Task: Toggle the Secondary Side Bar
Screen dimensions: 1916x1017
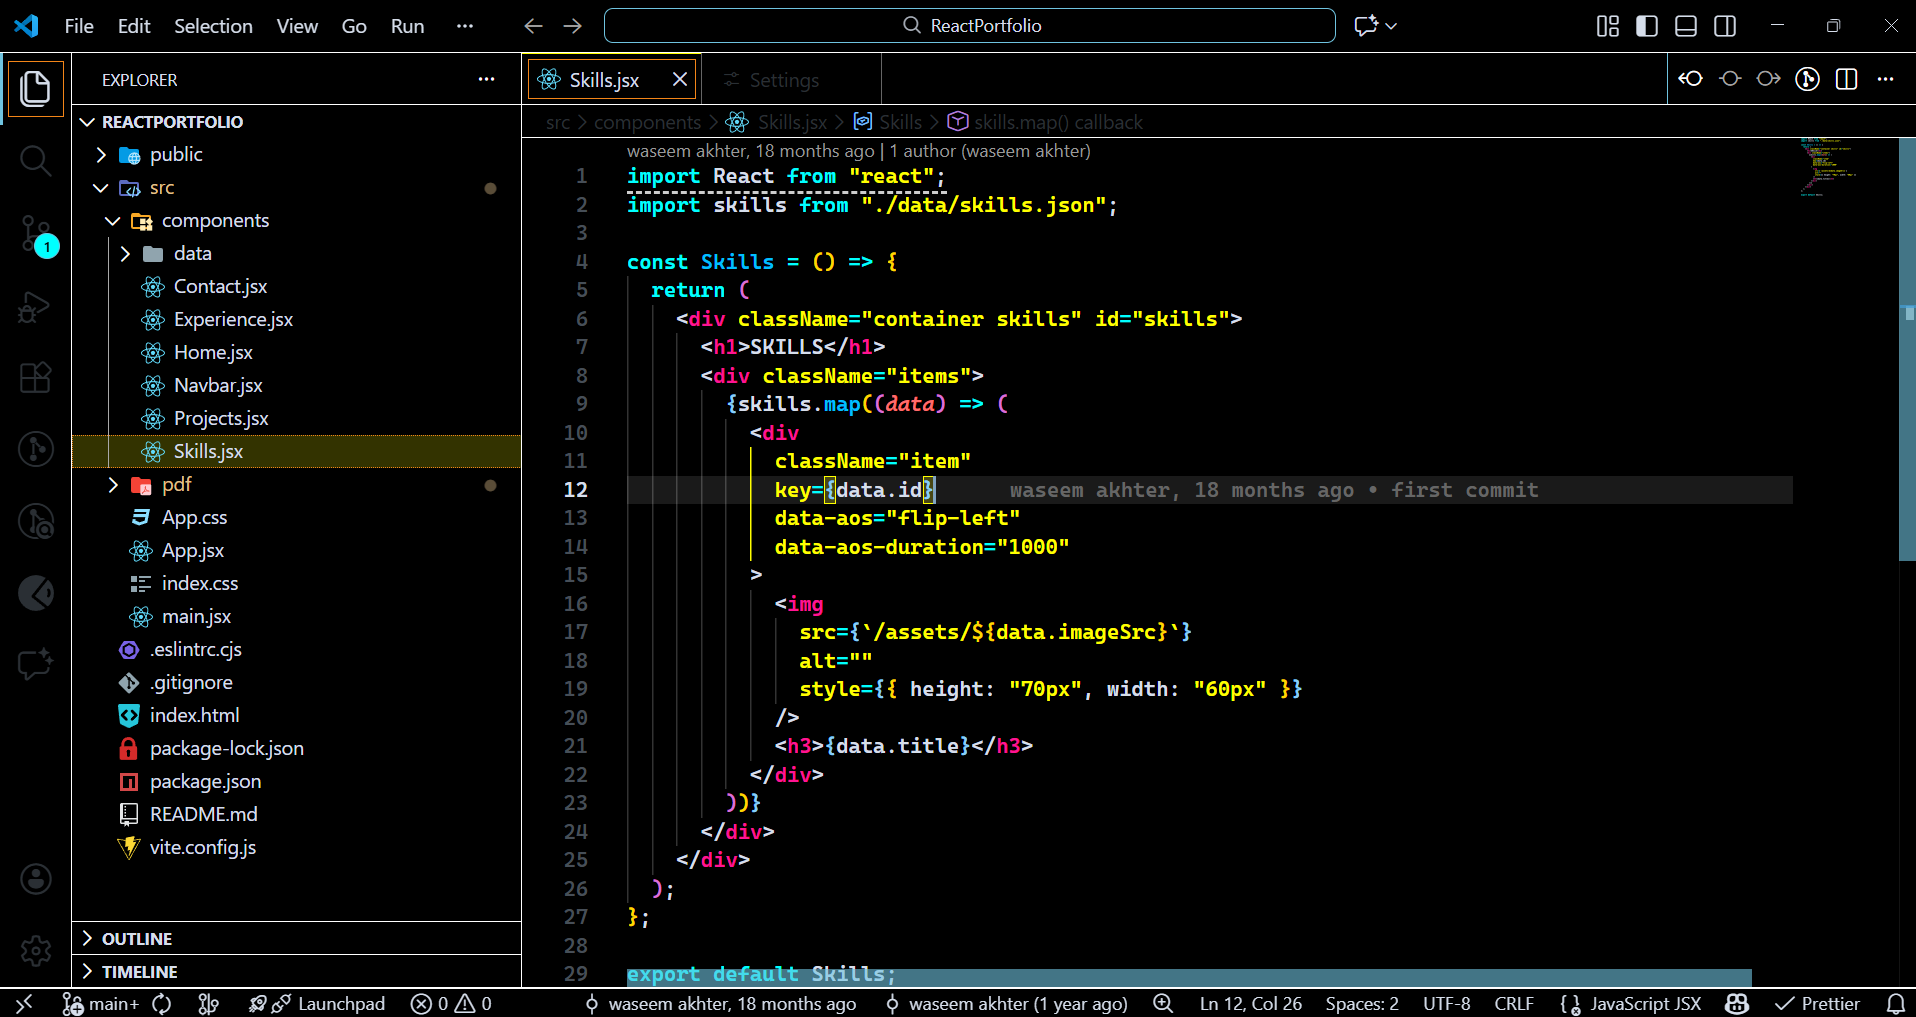Action: (1725, 26)
